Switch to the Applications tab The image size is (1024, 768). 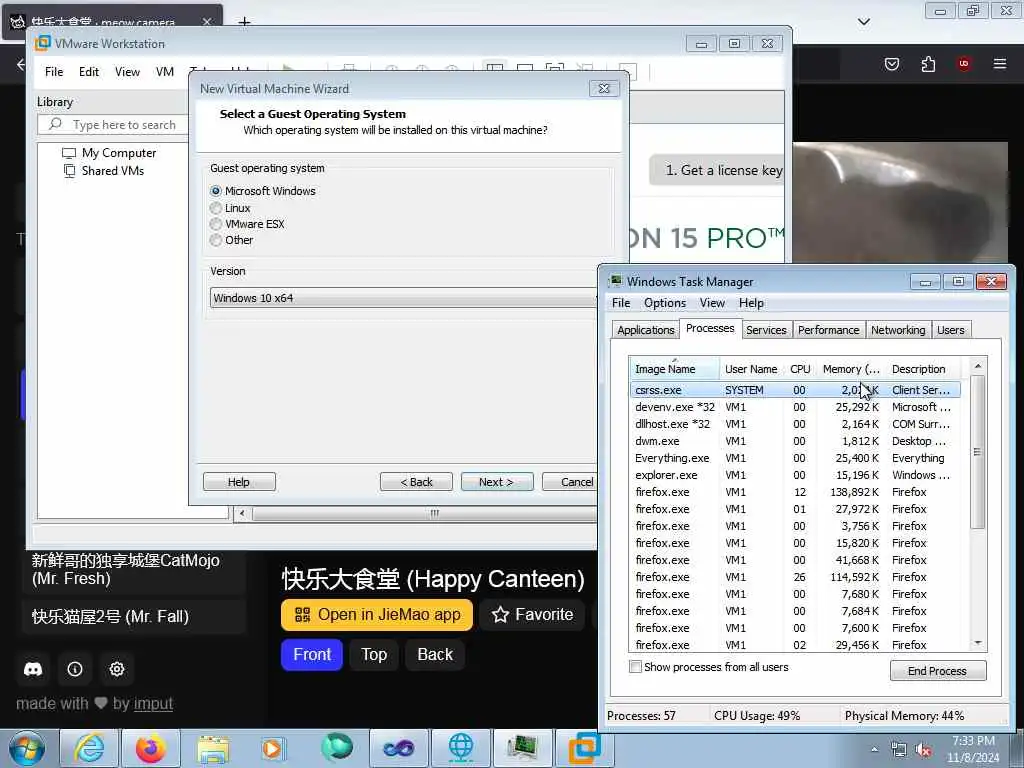pyautogui.click(x=645, y=330)
